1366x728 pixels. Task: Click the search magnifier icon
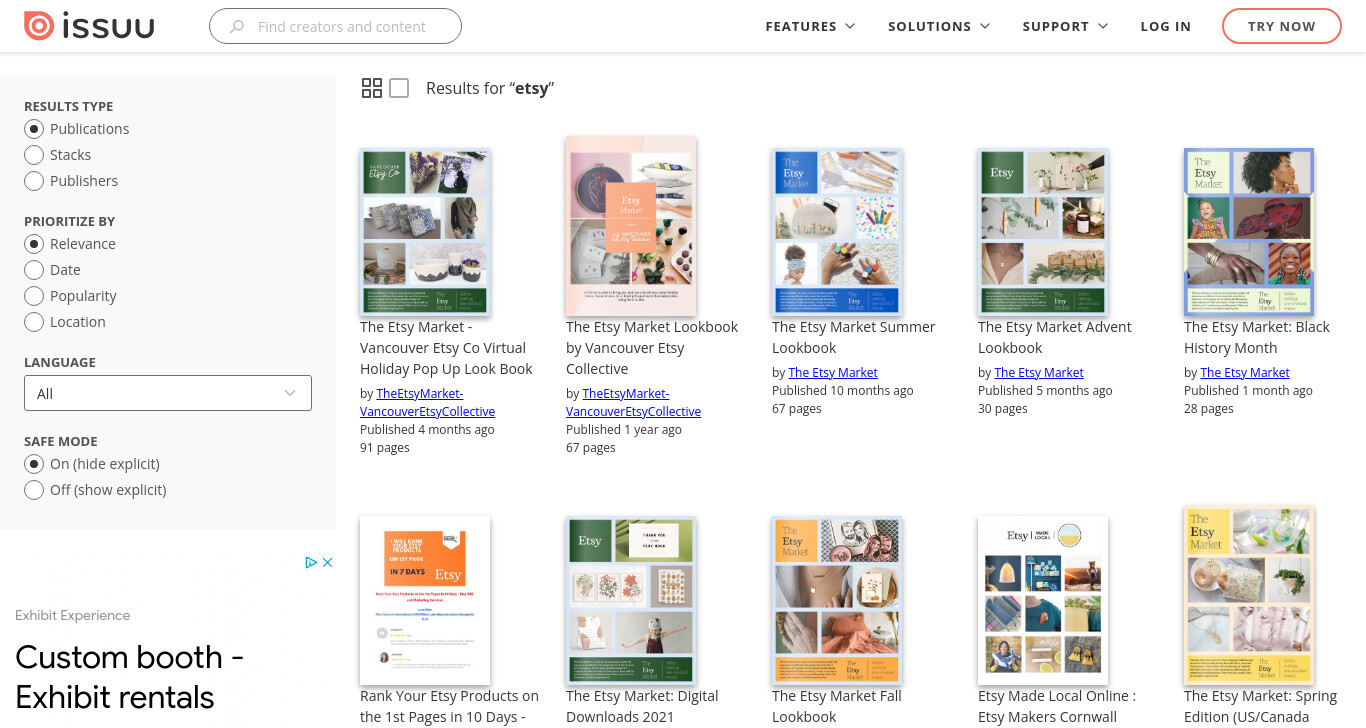tap(237, 27)
